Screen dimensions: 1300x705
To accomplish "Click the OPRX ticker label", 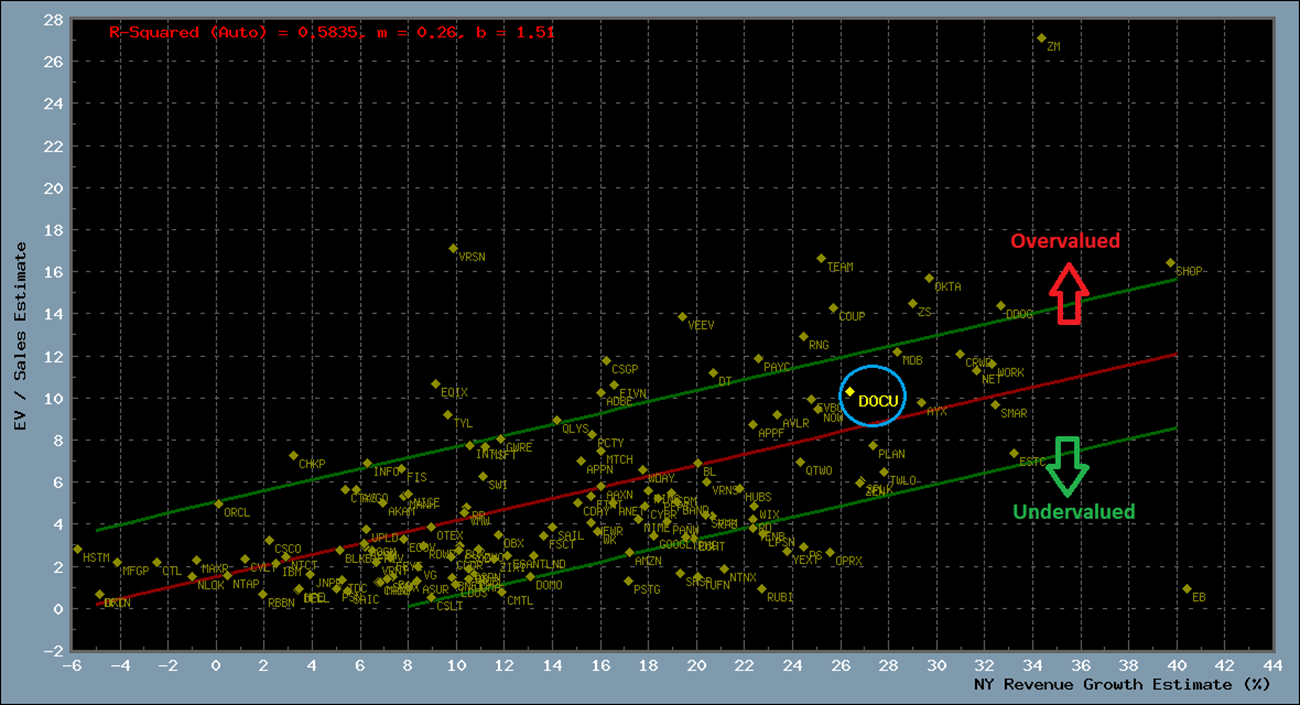I will 849,561.
